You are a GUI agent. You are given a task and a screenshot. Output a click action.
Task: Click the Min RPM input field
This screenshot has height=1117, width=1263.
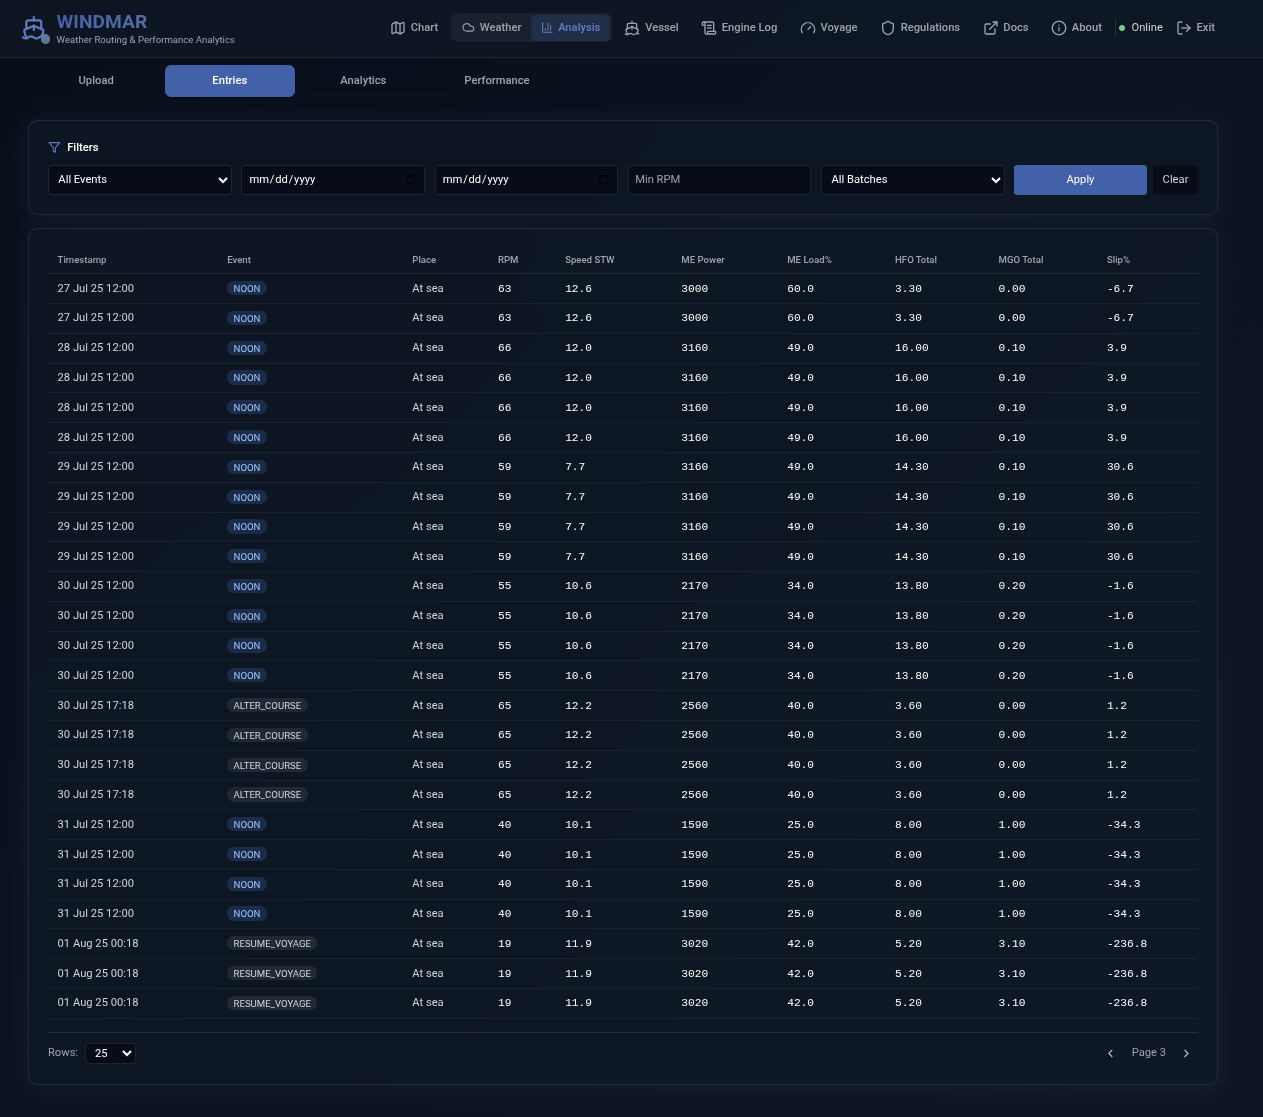[x=718, y=180]
